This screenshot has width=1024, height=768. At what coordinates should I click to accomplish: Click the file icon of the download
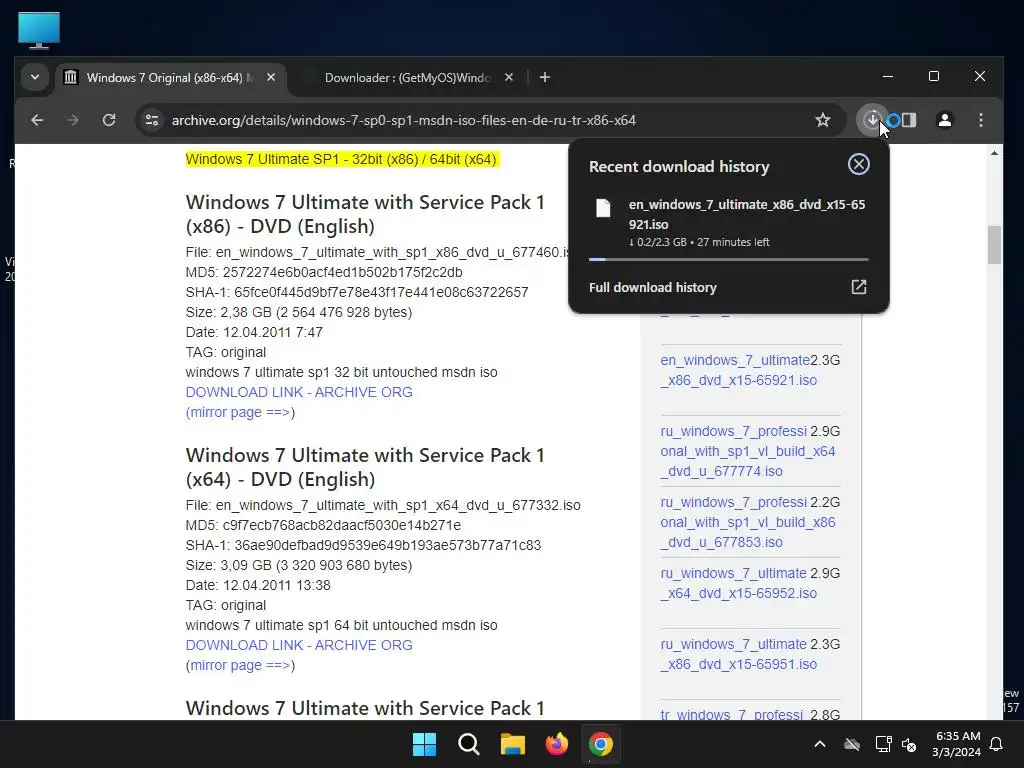603,208
